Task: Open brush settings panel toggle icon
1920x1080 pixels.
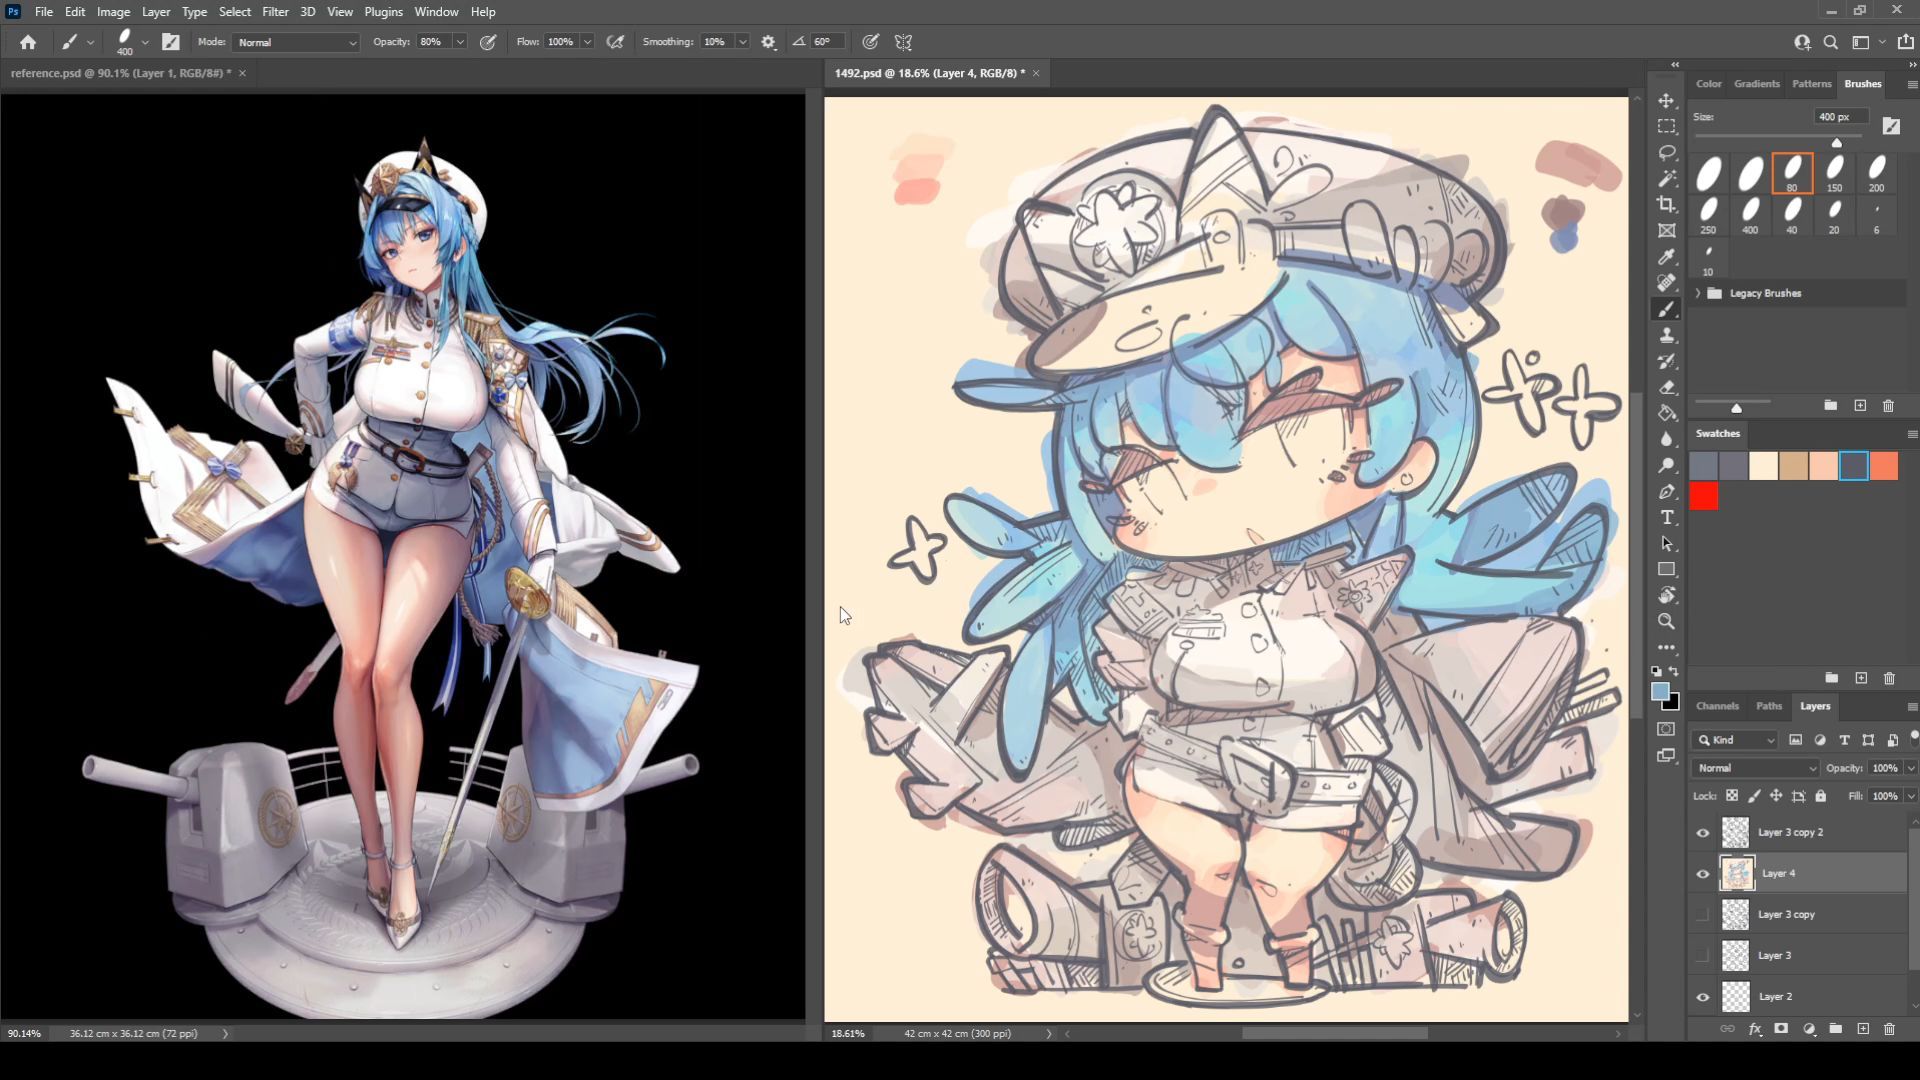Action: pyautogui.click(x=171, y=42)
